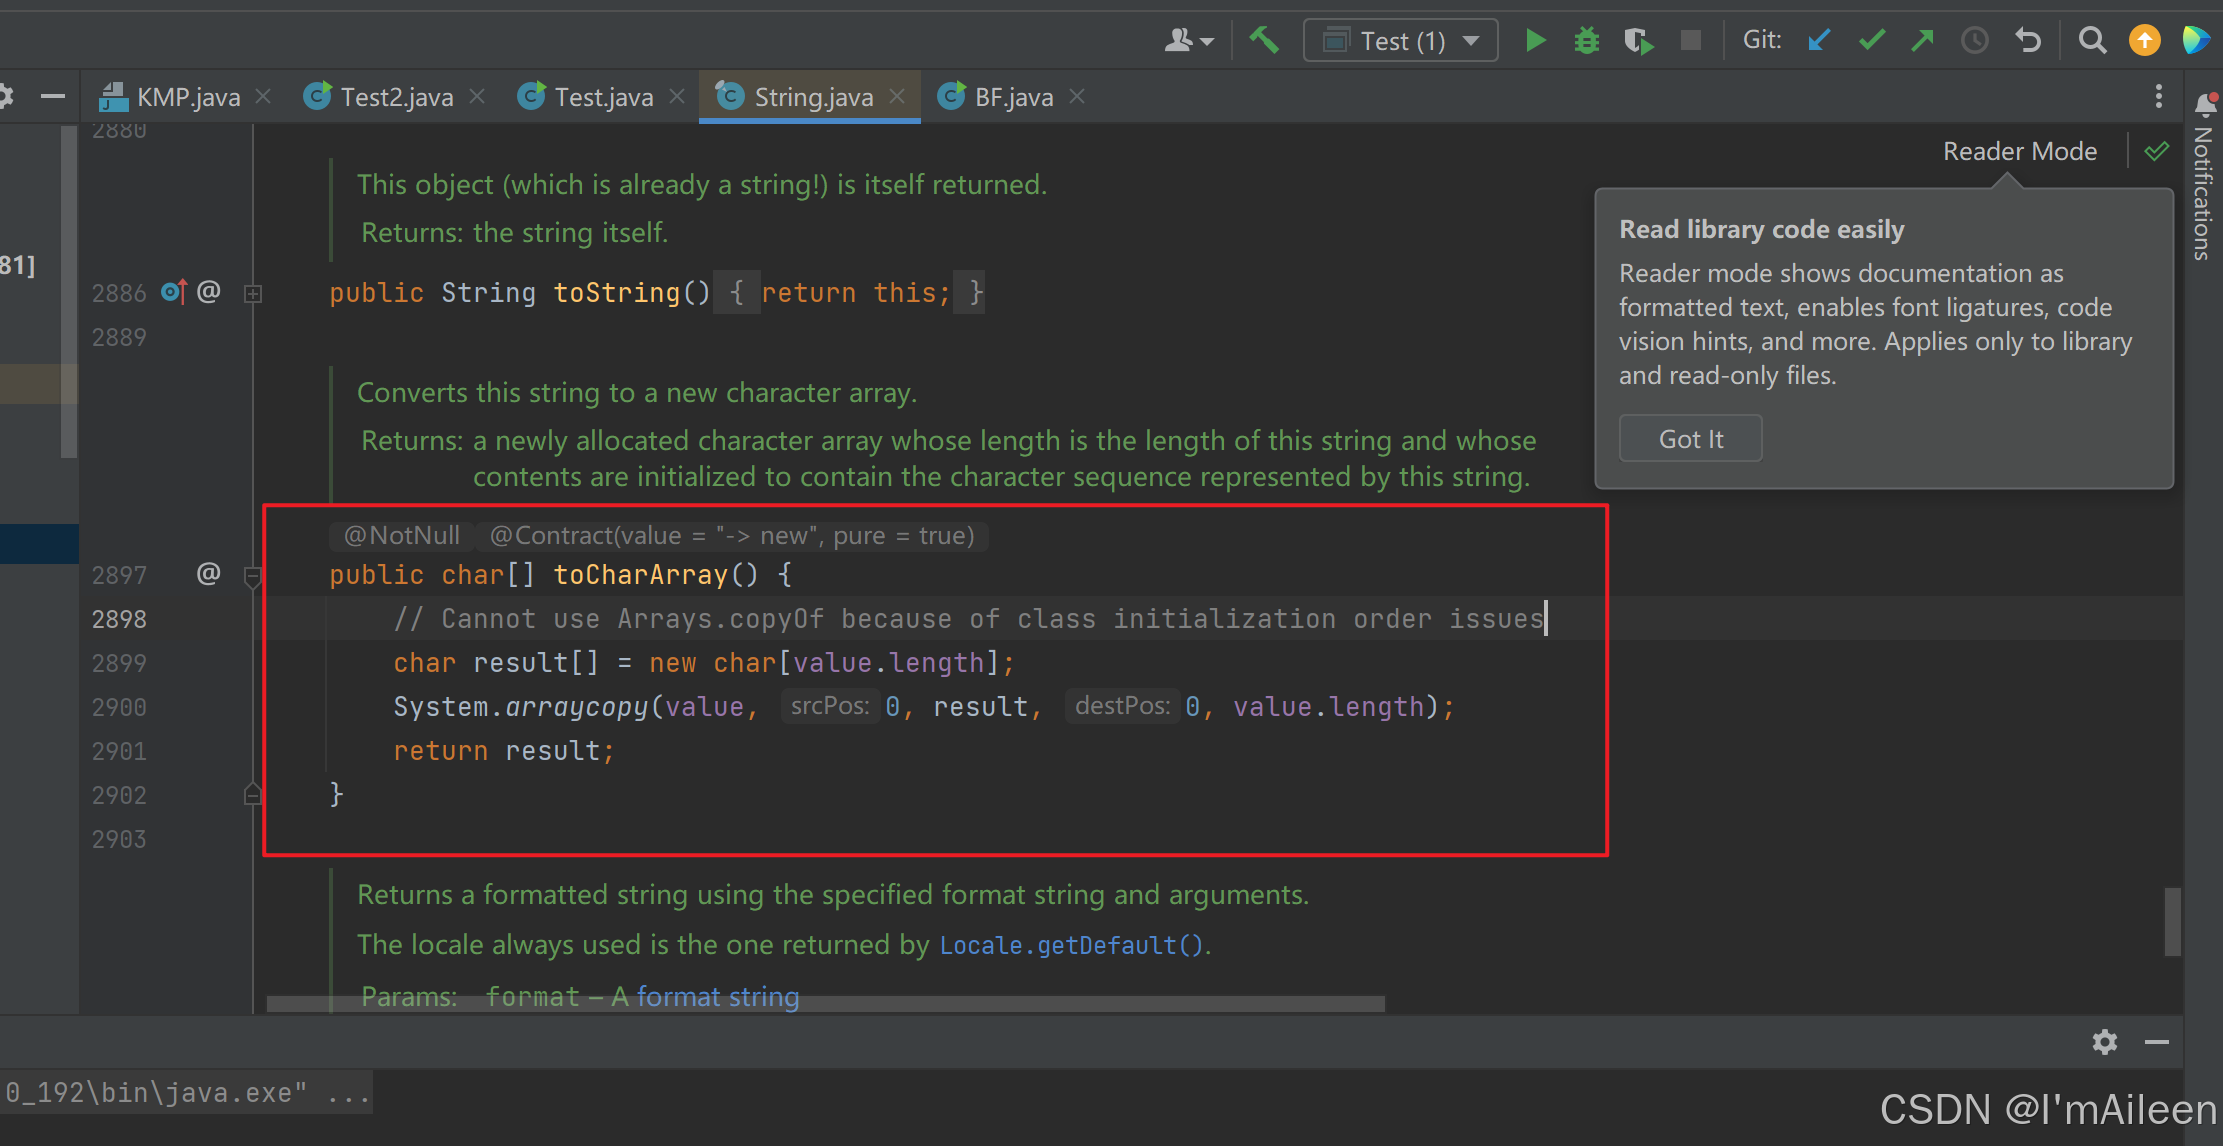Screen dimensions: 2223x1146
Task: Update project with Git blue arrow
Action: coord(1819,40)
